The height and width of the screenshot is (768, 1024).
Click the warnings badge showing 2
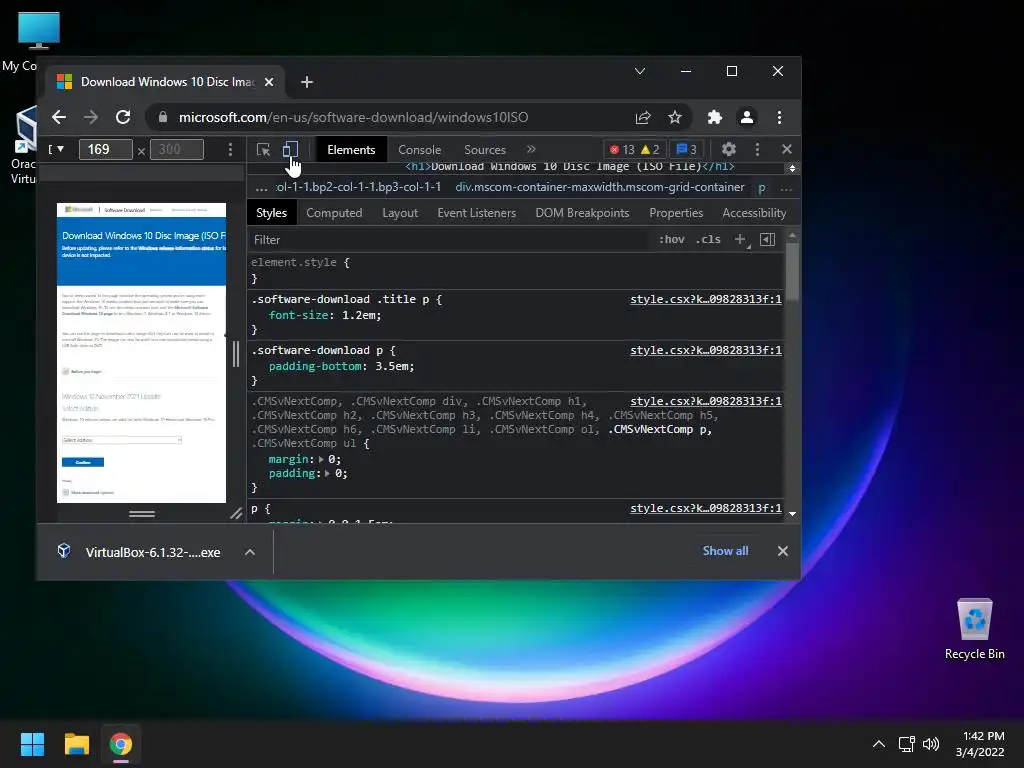click(x=650, y=150)
